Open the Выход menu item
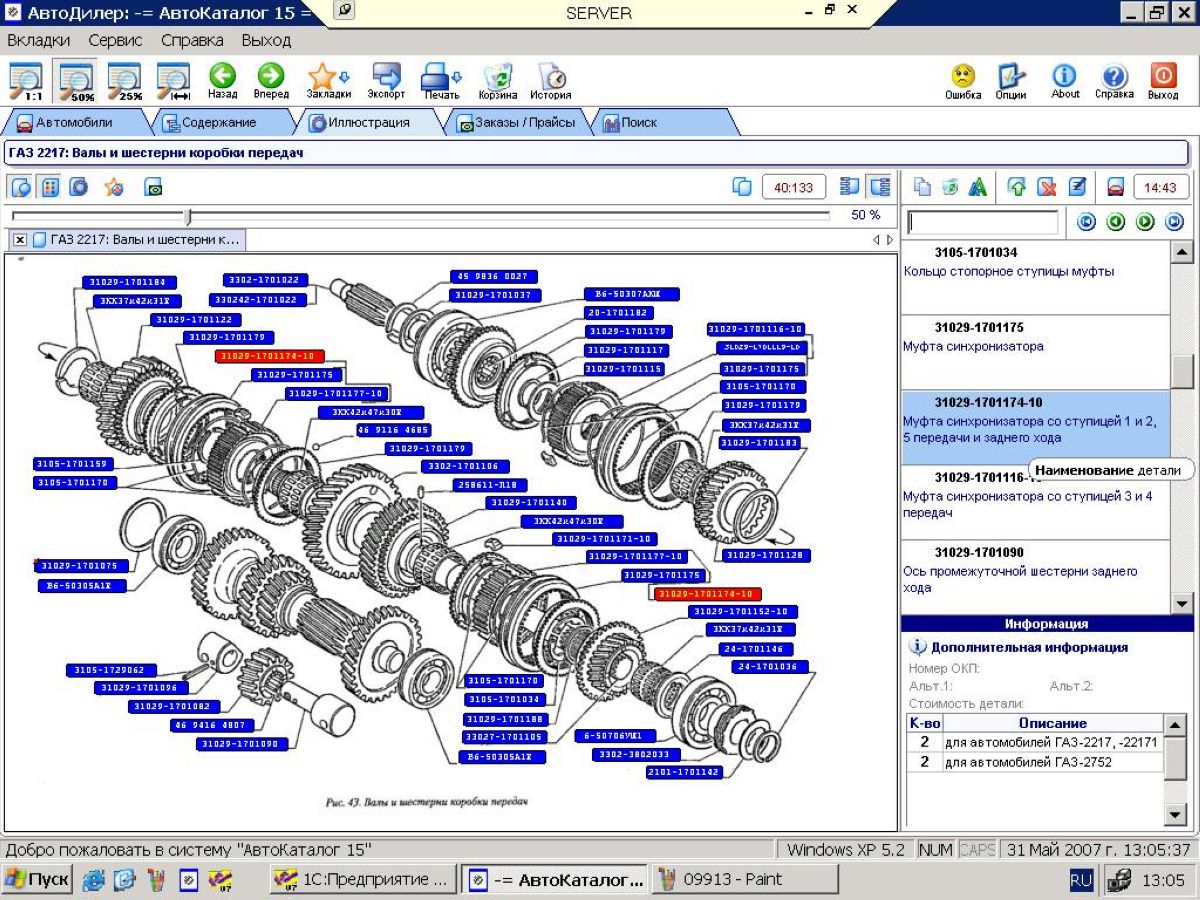Image resolution: width=1200 pixels, height=900 pixels. click(266, 41)
